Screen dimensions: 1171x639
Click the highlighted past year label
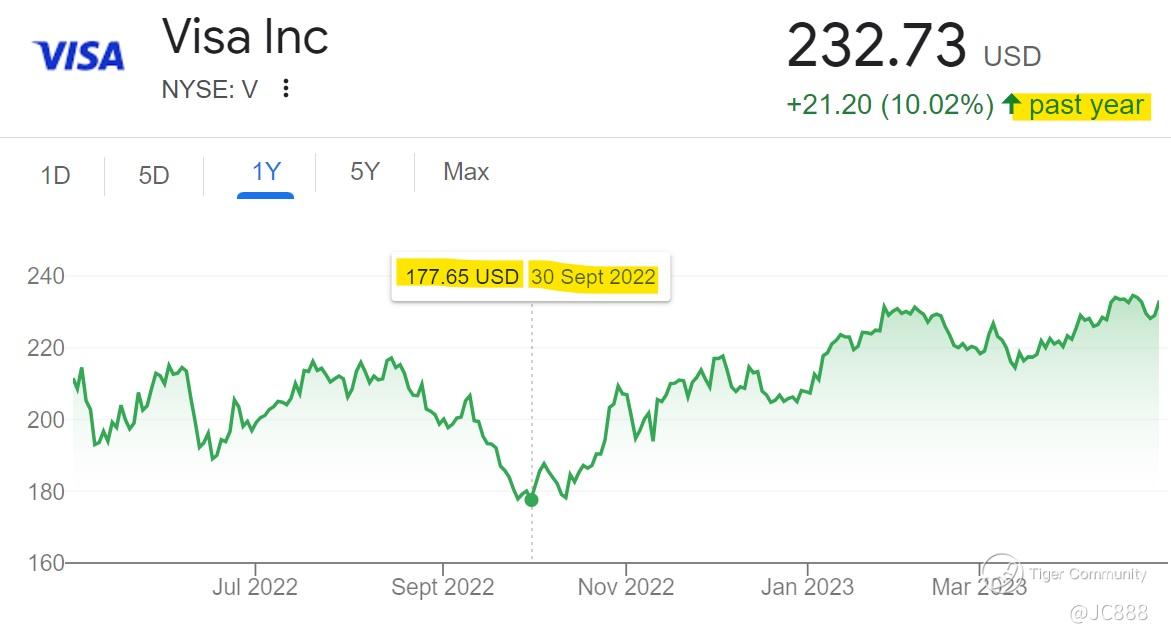tap(1086, 104)
